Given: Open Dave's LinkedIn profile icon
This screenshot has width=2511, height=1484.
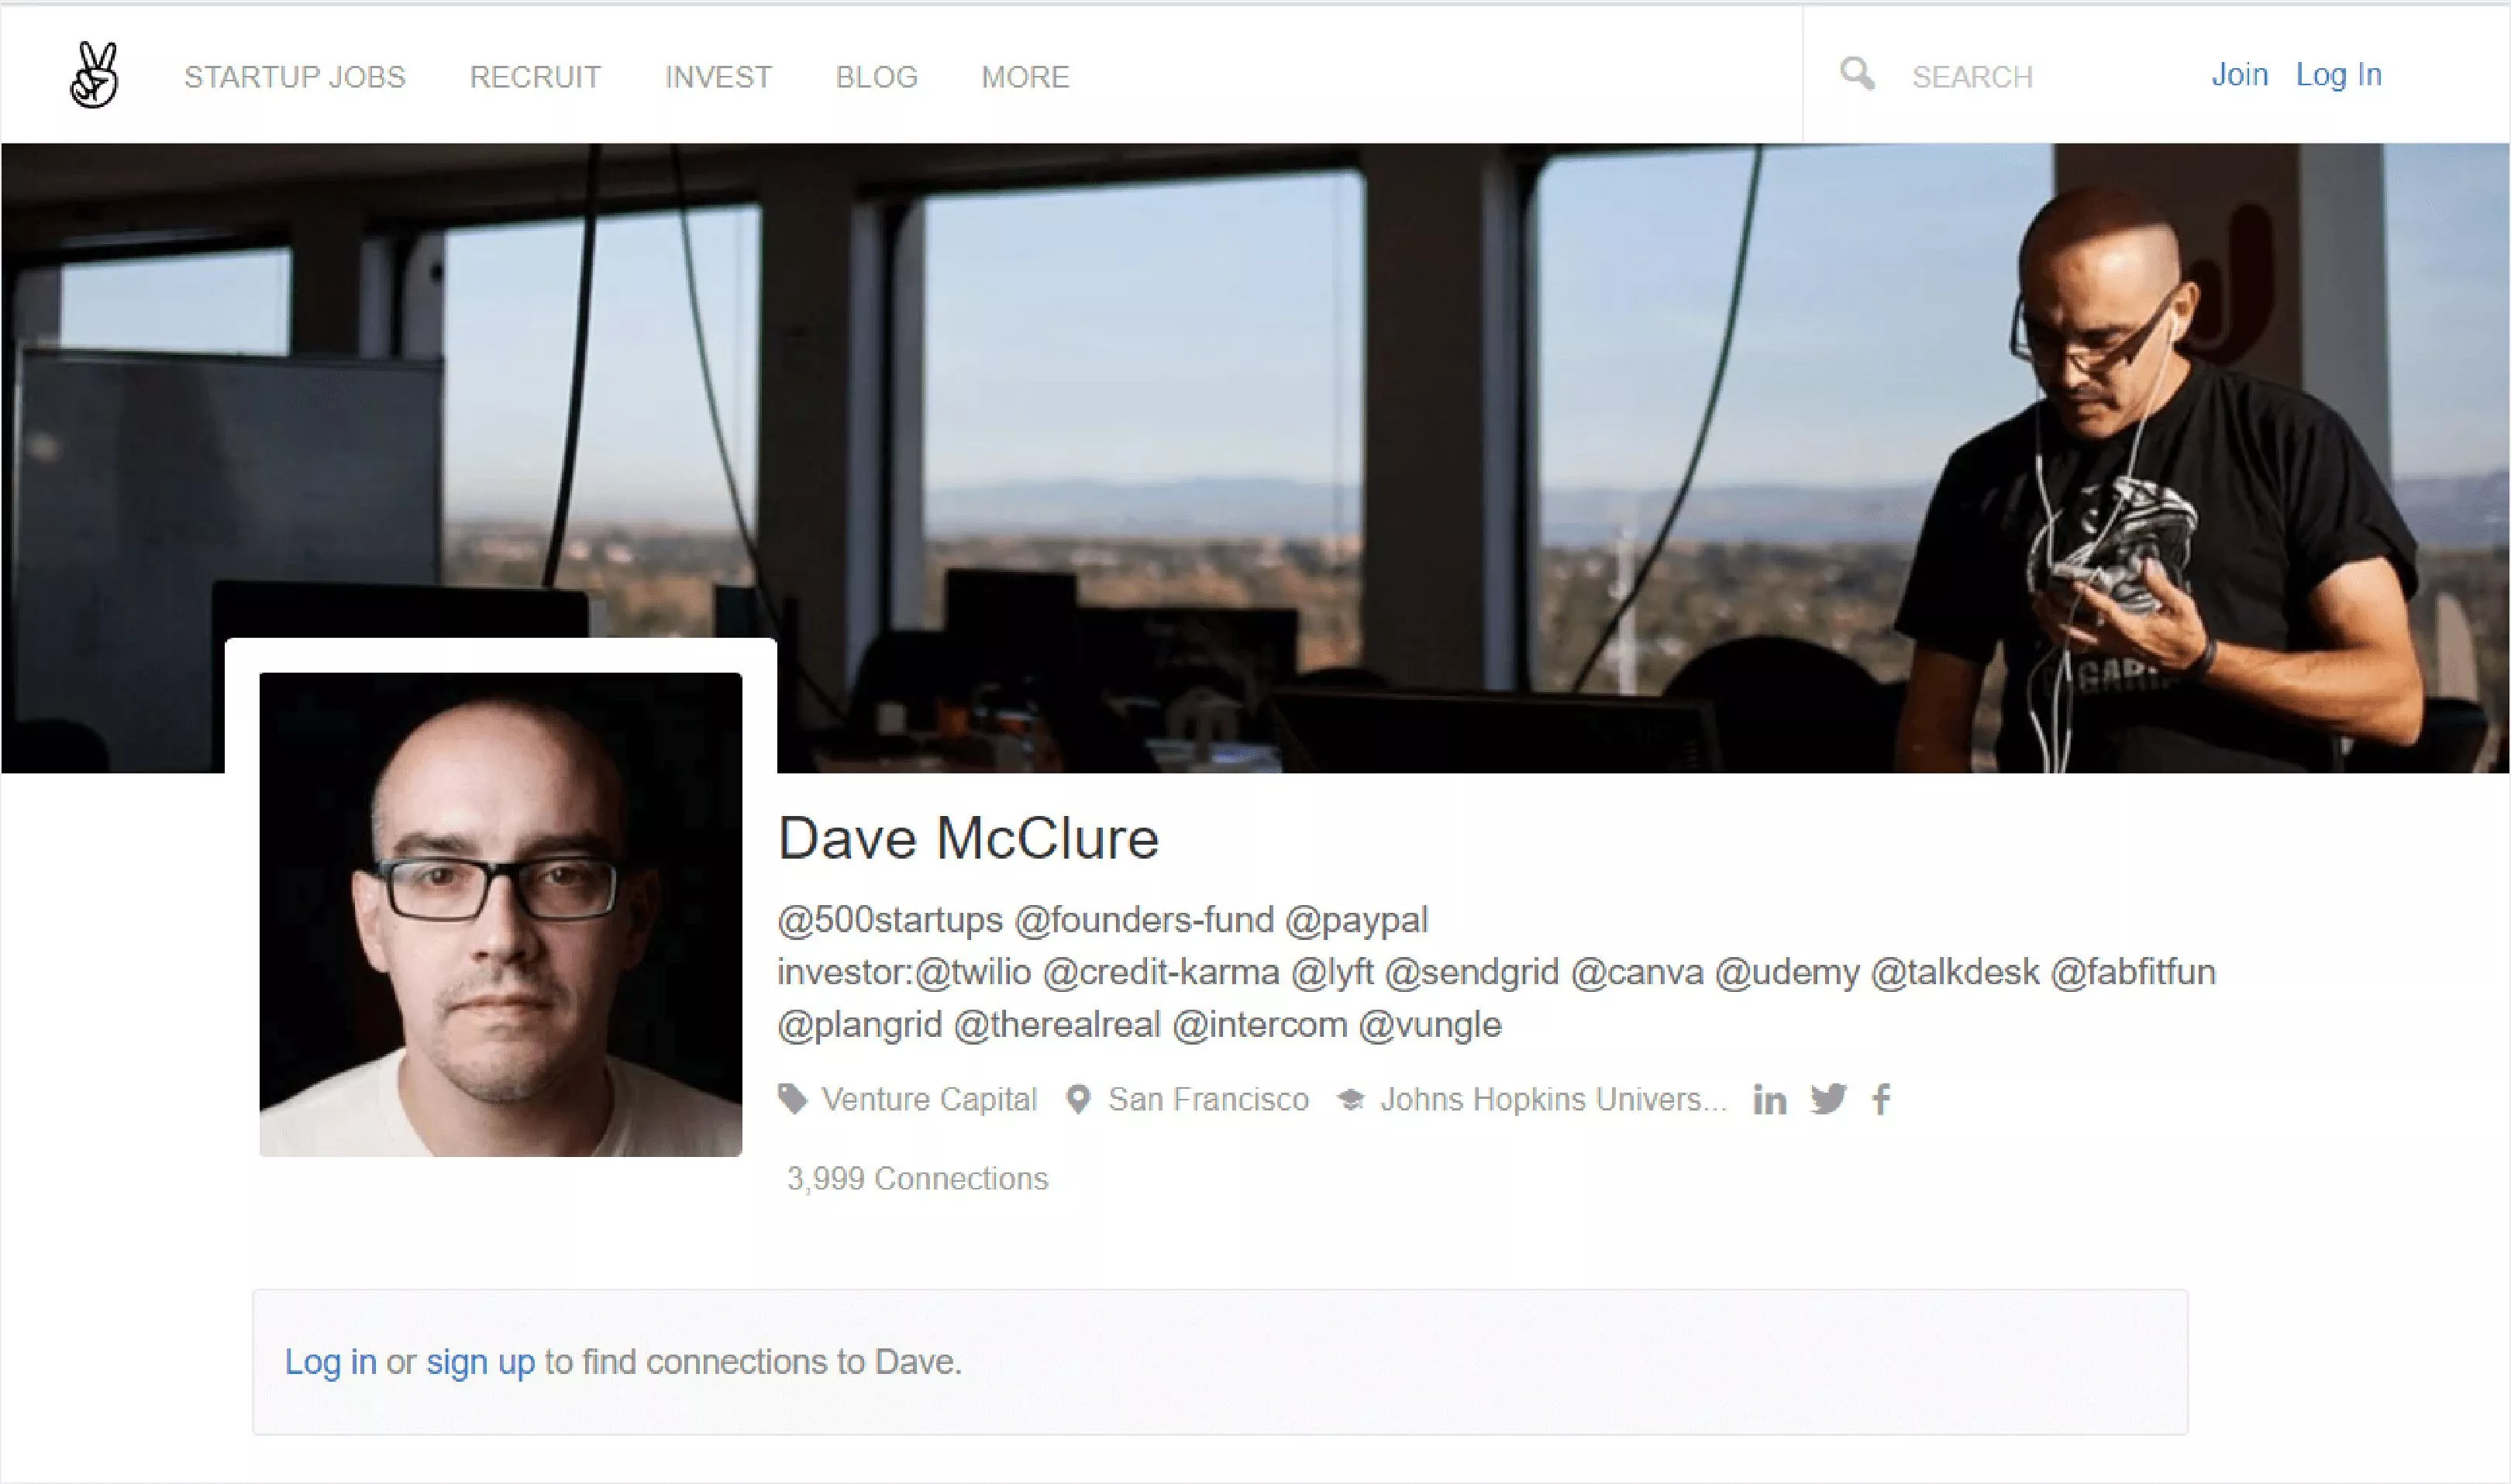Looking at the screenshot, I should (1769, 1100).
